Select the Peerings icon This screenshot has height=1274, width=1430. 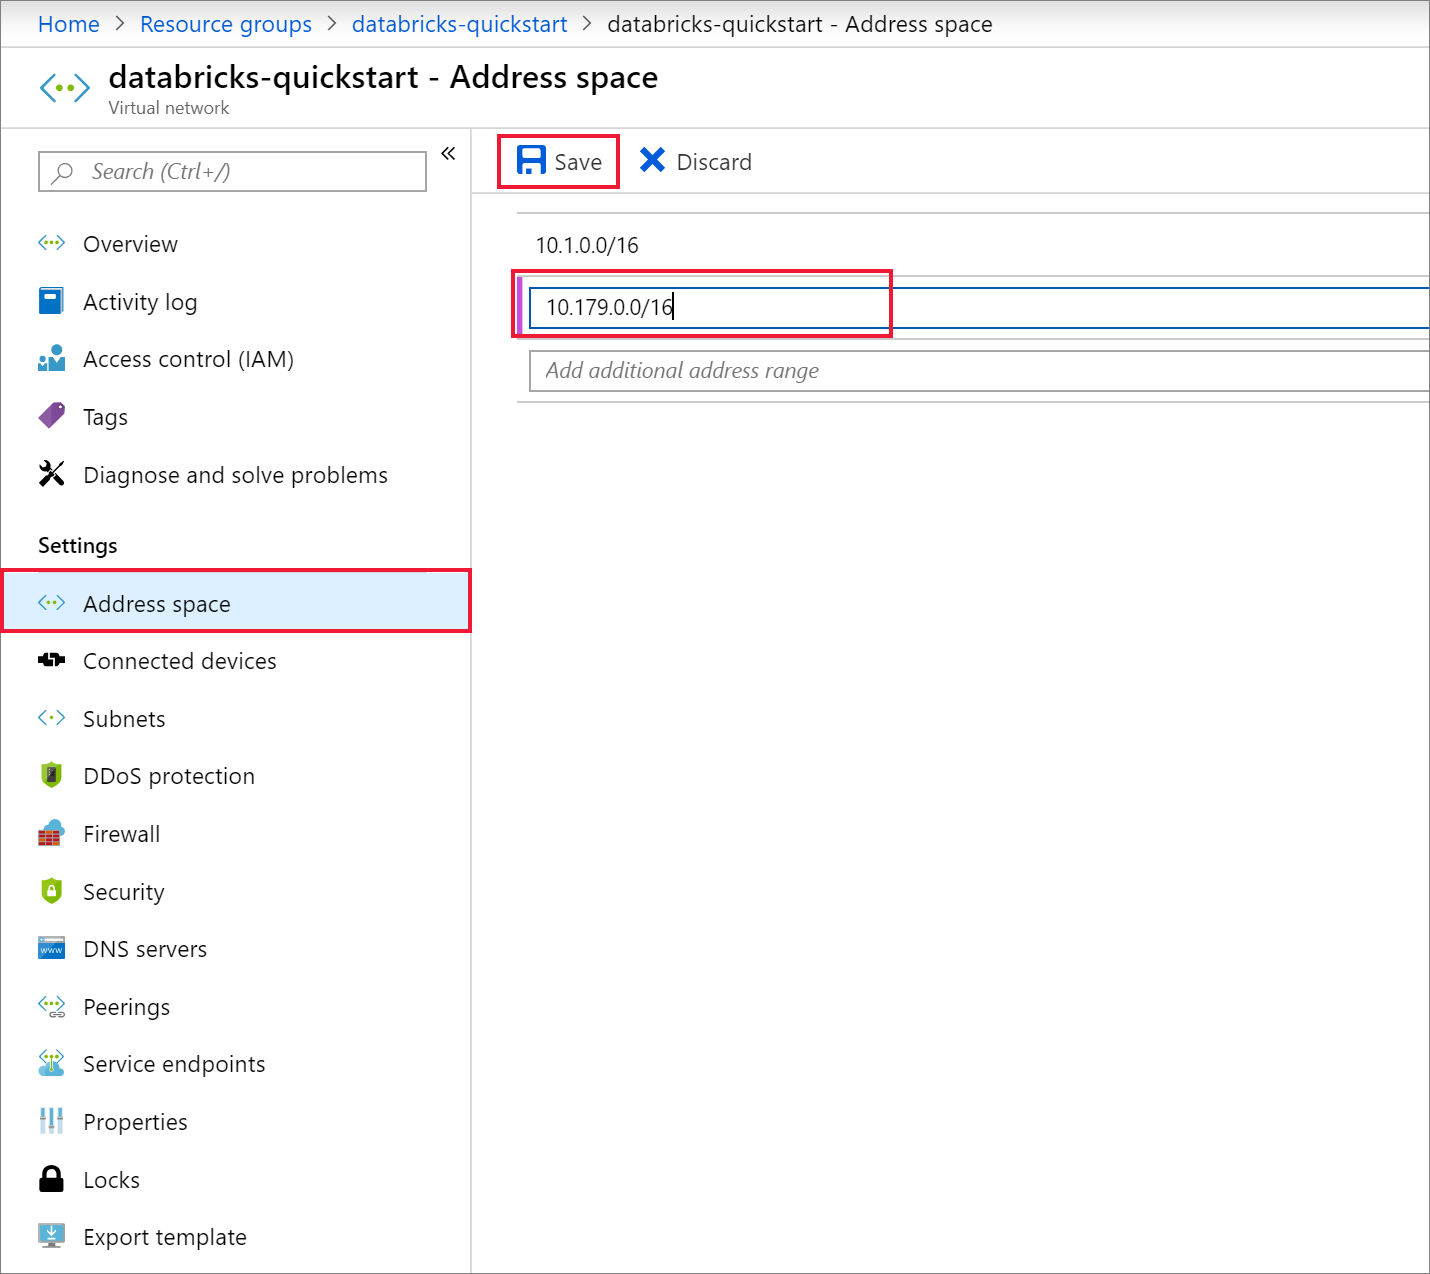click(51, 1006)
